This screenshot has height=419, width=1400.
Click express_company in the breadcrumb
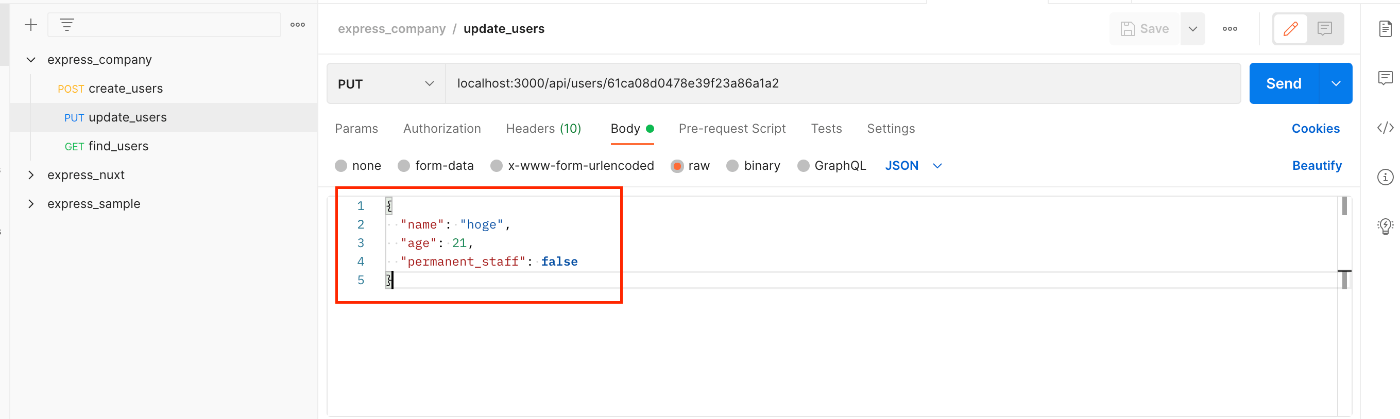click(392, 29)
